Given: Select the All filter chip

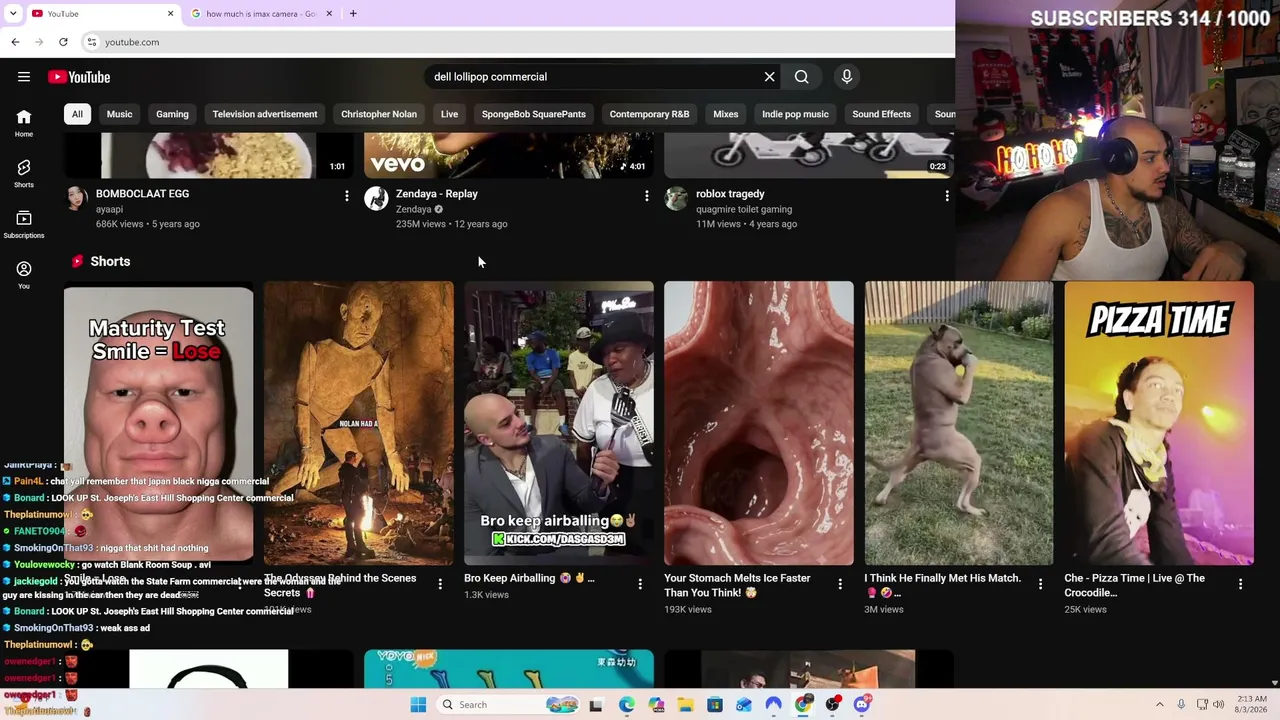Looking at the screenshot, I should (x=77, y=114).
